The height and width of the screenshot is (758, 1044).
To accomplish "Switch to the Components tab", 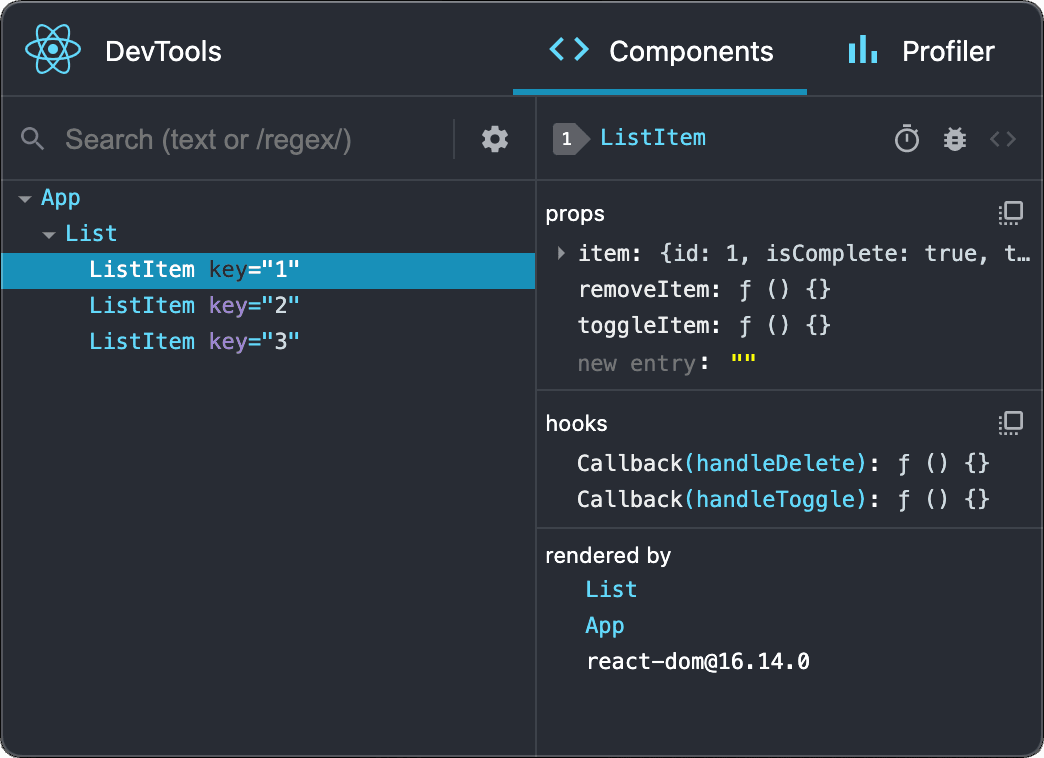I will pos(661,51).
